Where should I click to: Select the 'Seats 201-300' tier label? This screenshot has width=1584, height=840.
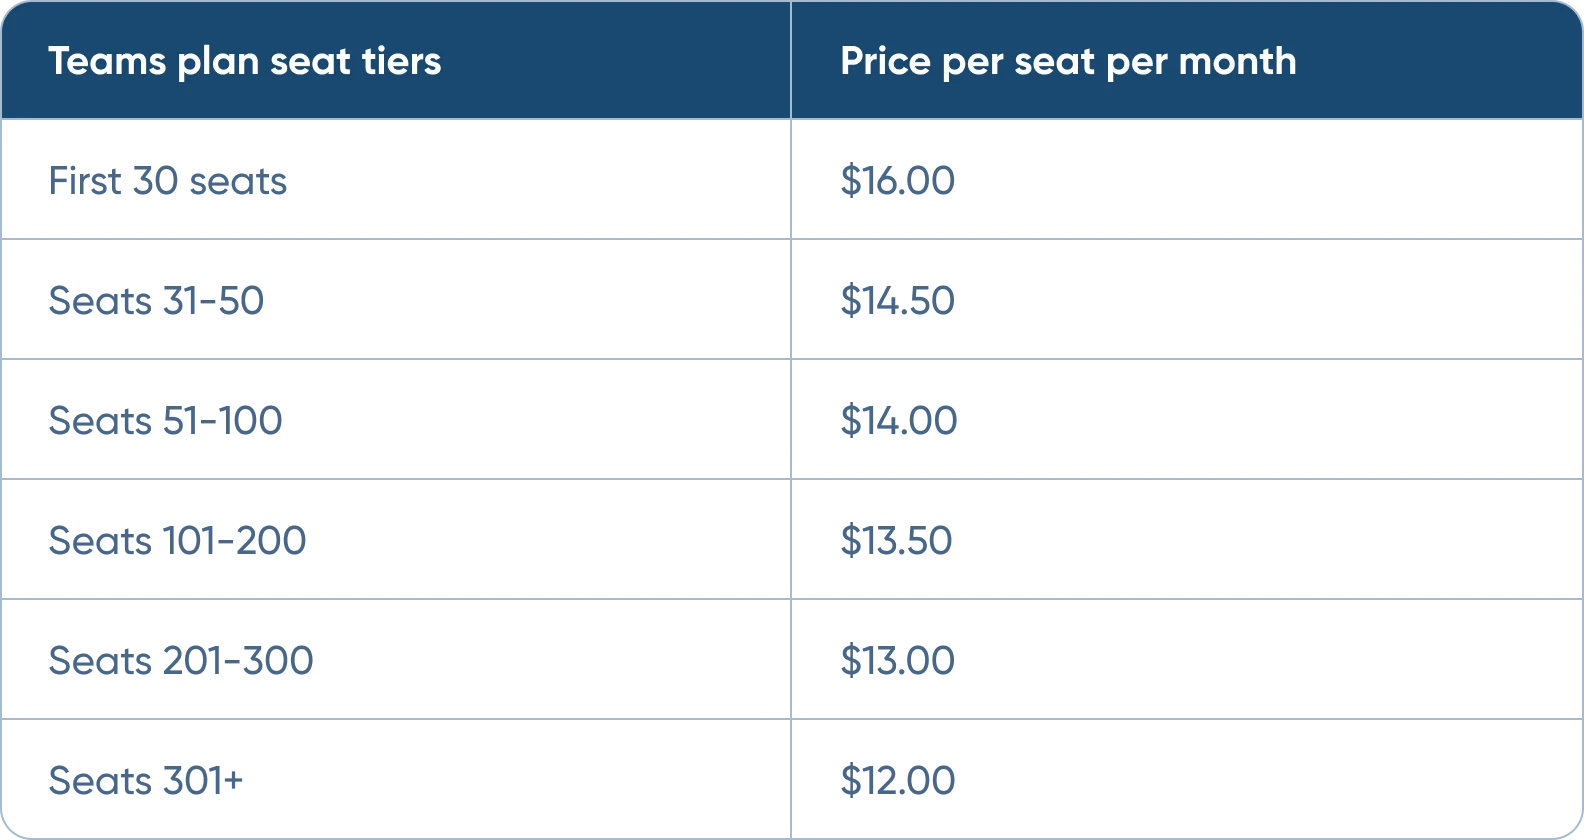(181, 661)
